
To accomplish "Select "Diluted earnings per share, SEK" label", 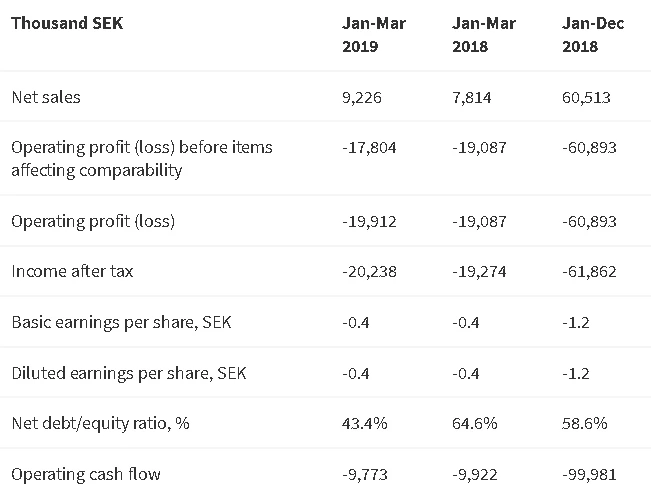I will tap(128, 373).
